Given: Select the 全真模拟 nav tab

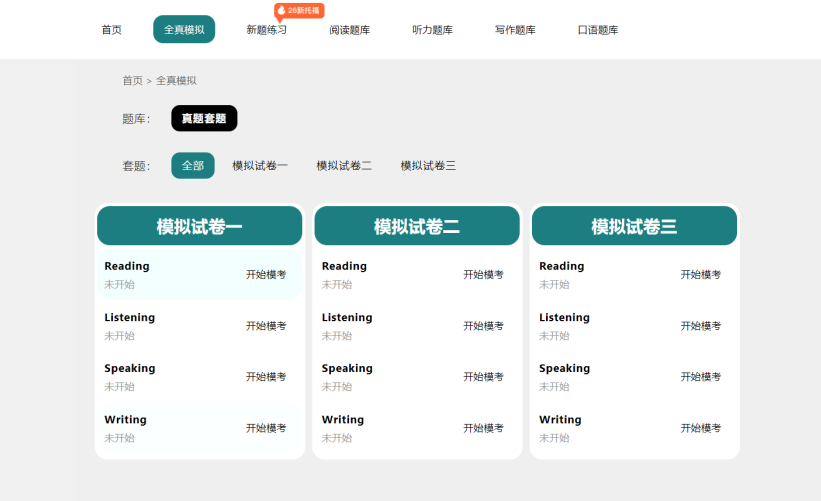Looking at the screenshot, I should [x=184, y=29].
